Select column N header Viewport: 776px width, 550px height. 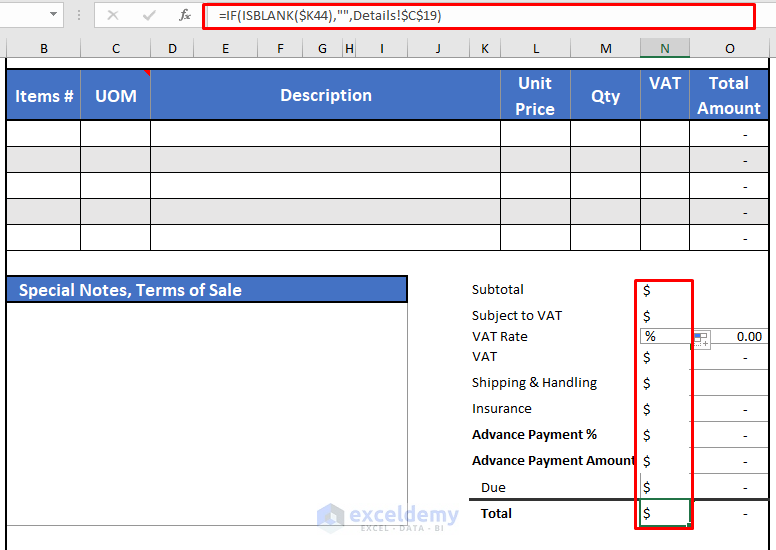[x=665, y=49]
